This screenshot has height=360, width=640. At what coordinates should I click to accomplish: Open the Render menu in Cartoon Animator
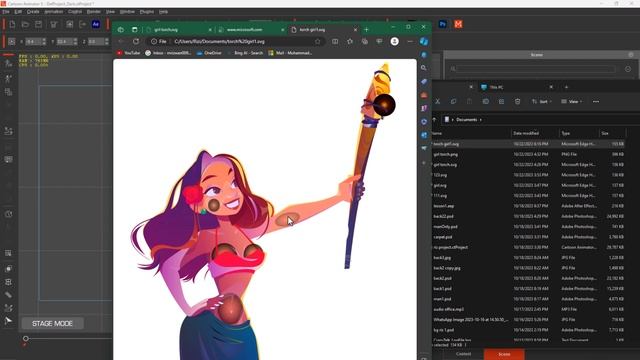pos(93,12)
